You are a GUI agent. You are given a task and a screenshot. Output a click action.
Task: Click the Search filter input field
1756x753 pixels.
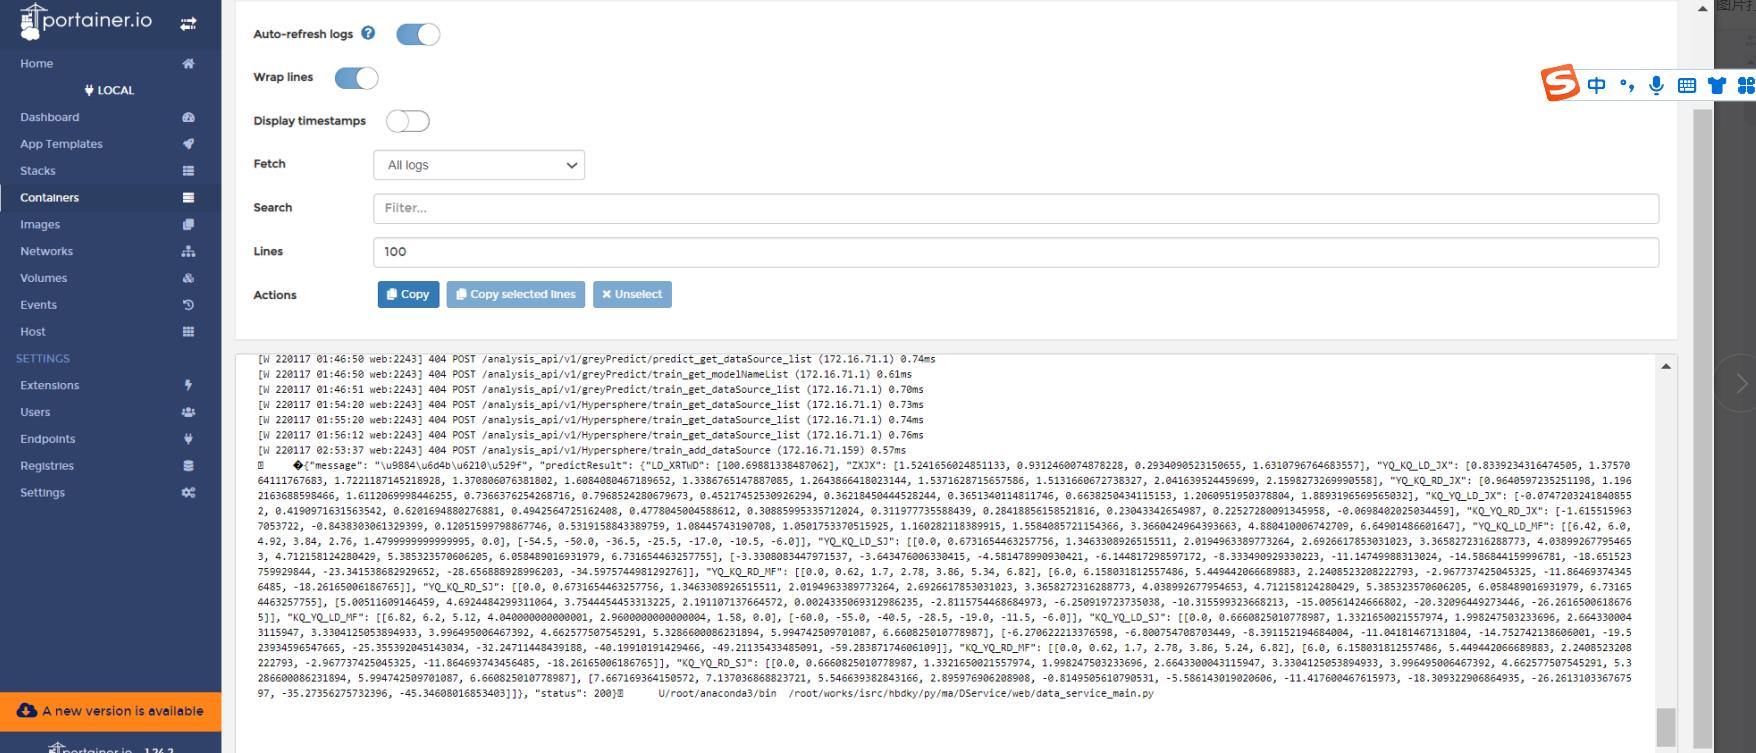[1016, 208]
